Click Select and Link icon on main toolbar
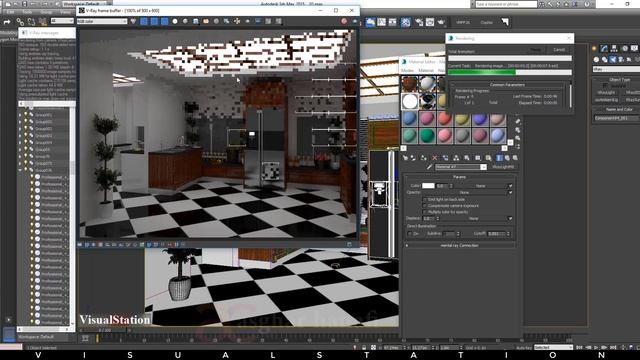Image resolution: width=640 pixels, height=360 pixels. coord(20,22)
